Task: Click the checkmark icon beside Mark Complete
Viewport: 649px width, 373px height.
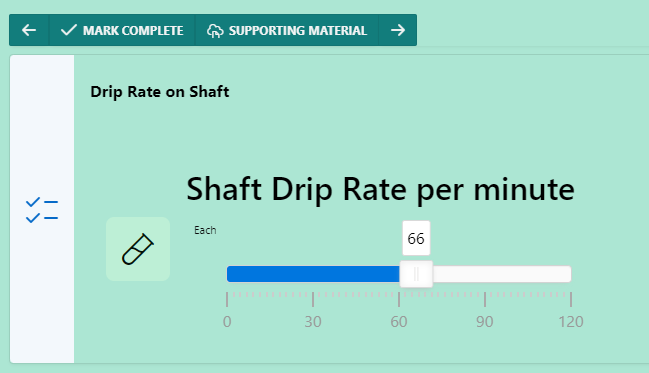Action: (x=69, y=30)
